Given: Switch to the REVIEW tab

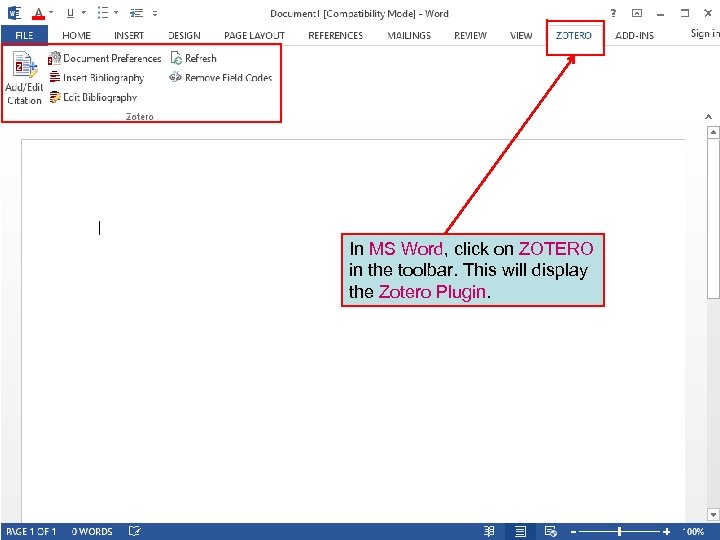Looking at the screenshot, I should coord(470,35).
